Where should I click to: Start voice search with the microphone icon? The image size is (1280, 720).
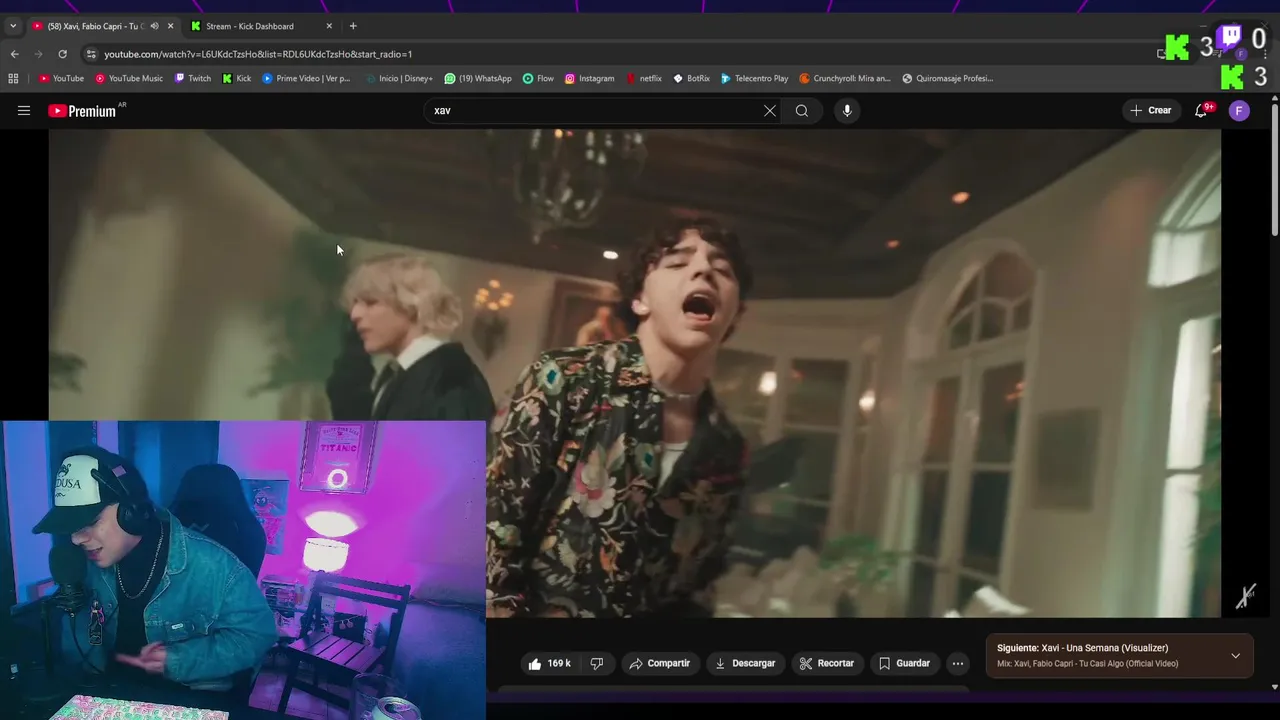coord(847,111)
